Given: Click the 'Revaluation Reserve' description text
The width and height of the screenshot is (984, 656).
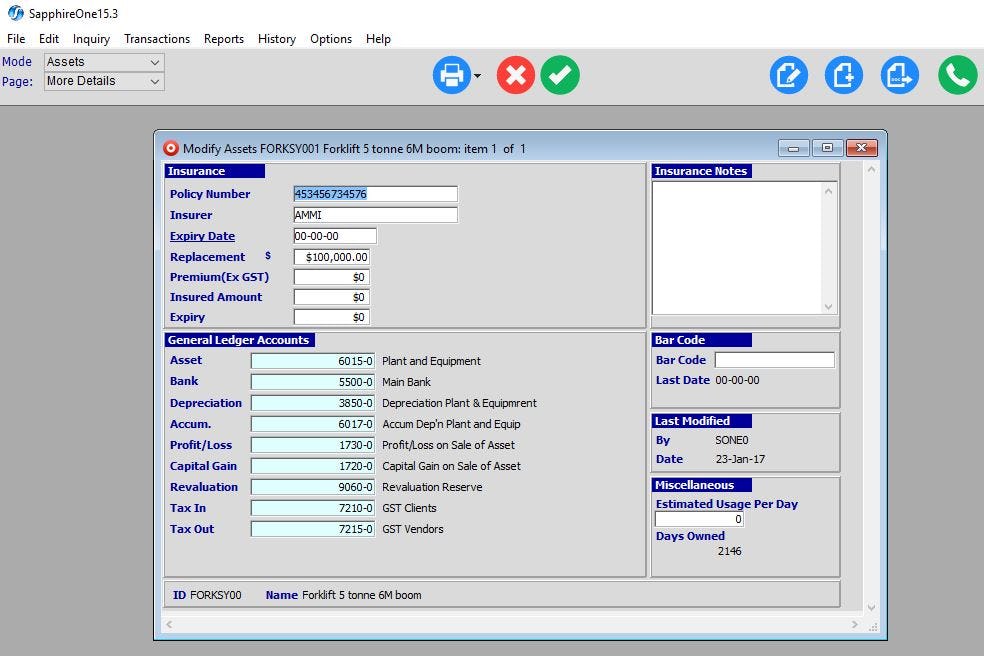Looking at the screenshot, I should (x=432, y=487).
